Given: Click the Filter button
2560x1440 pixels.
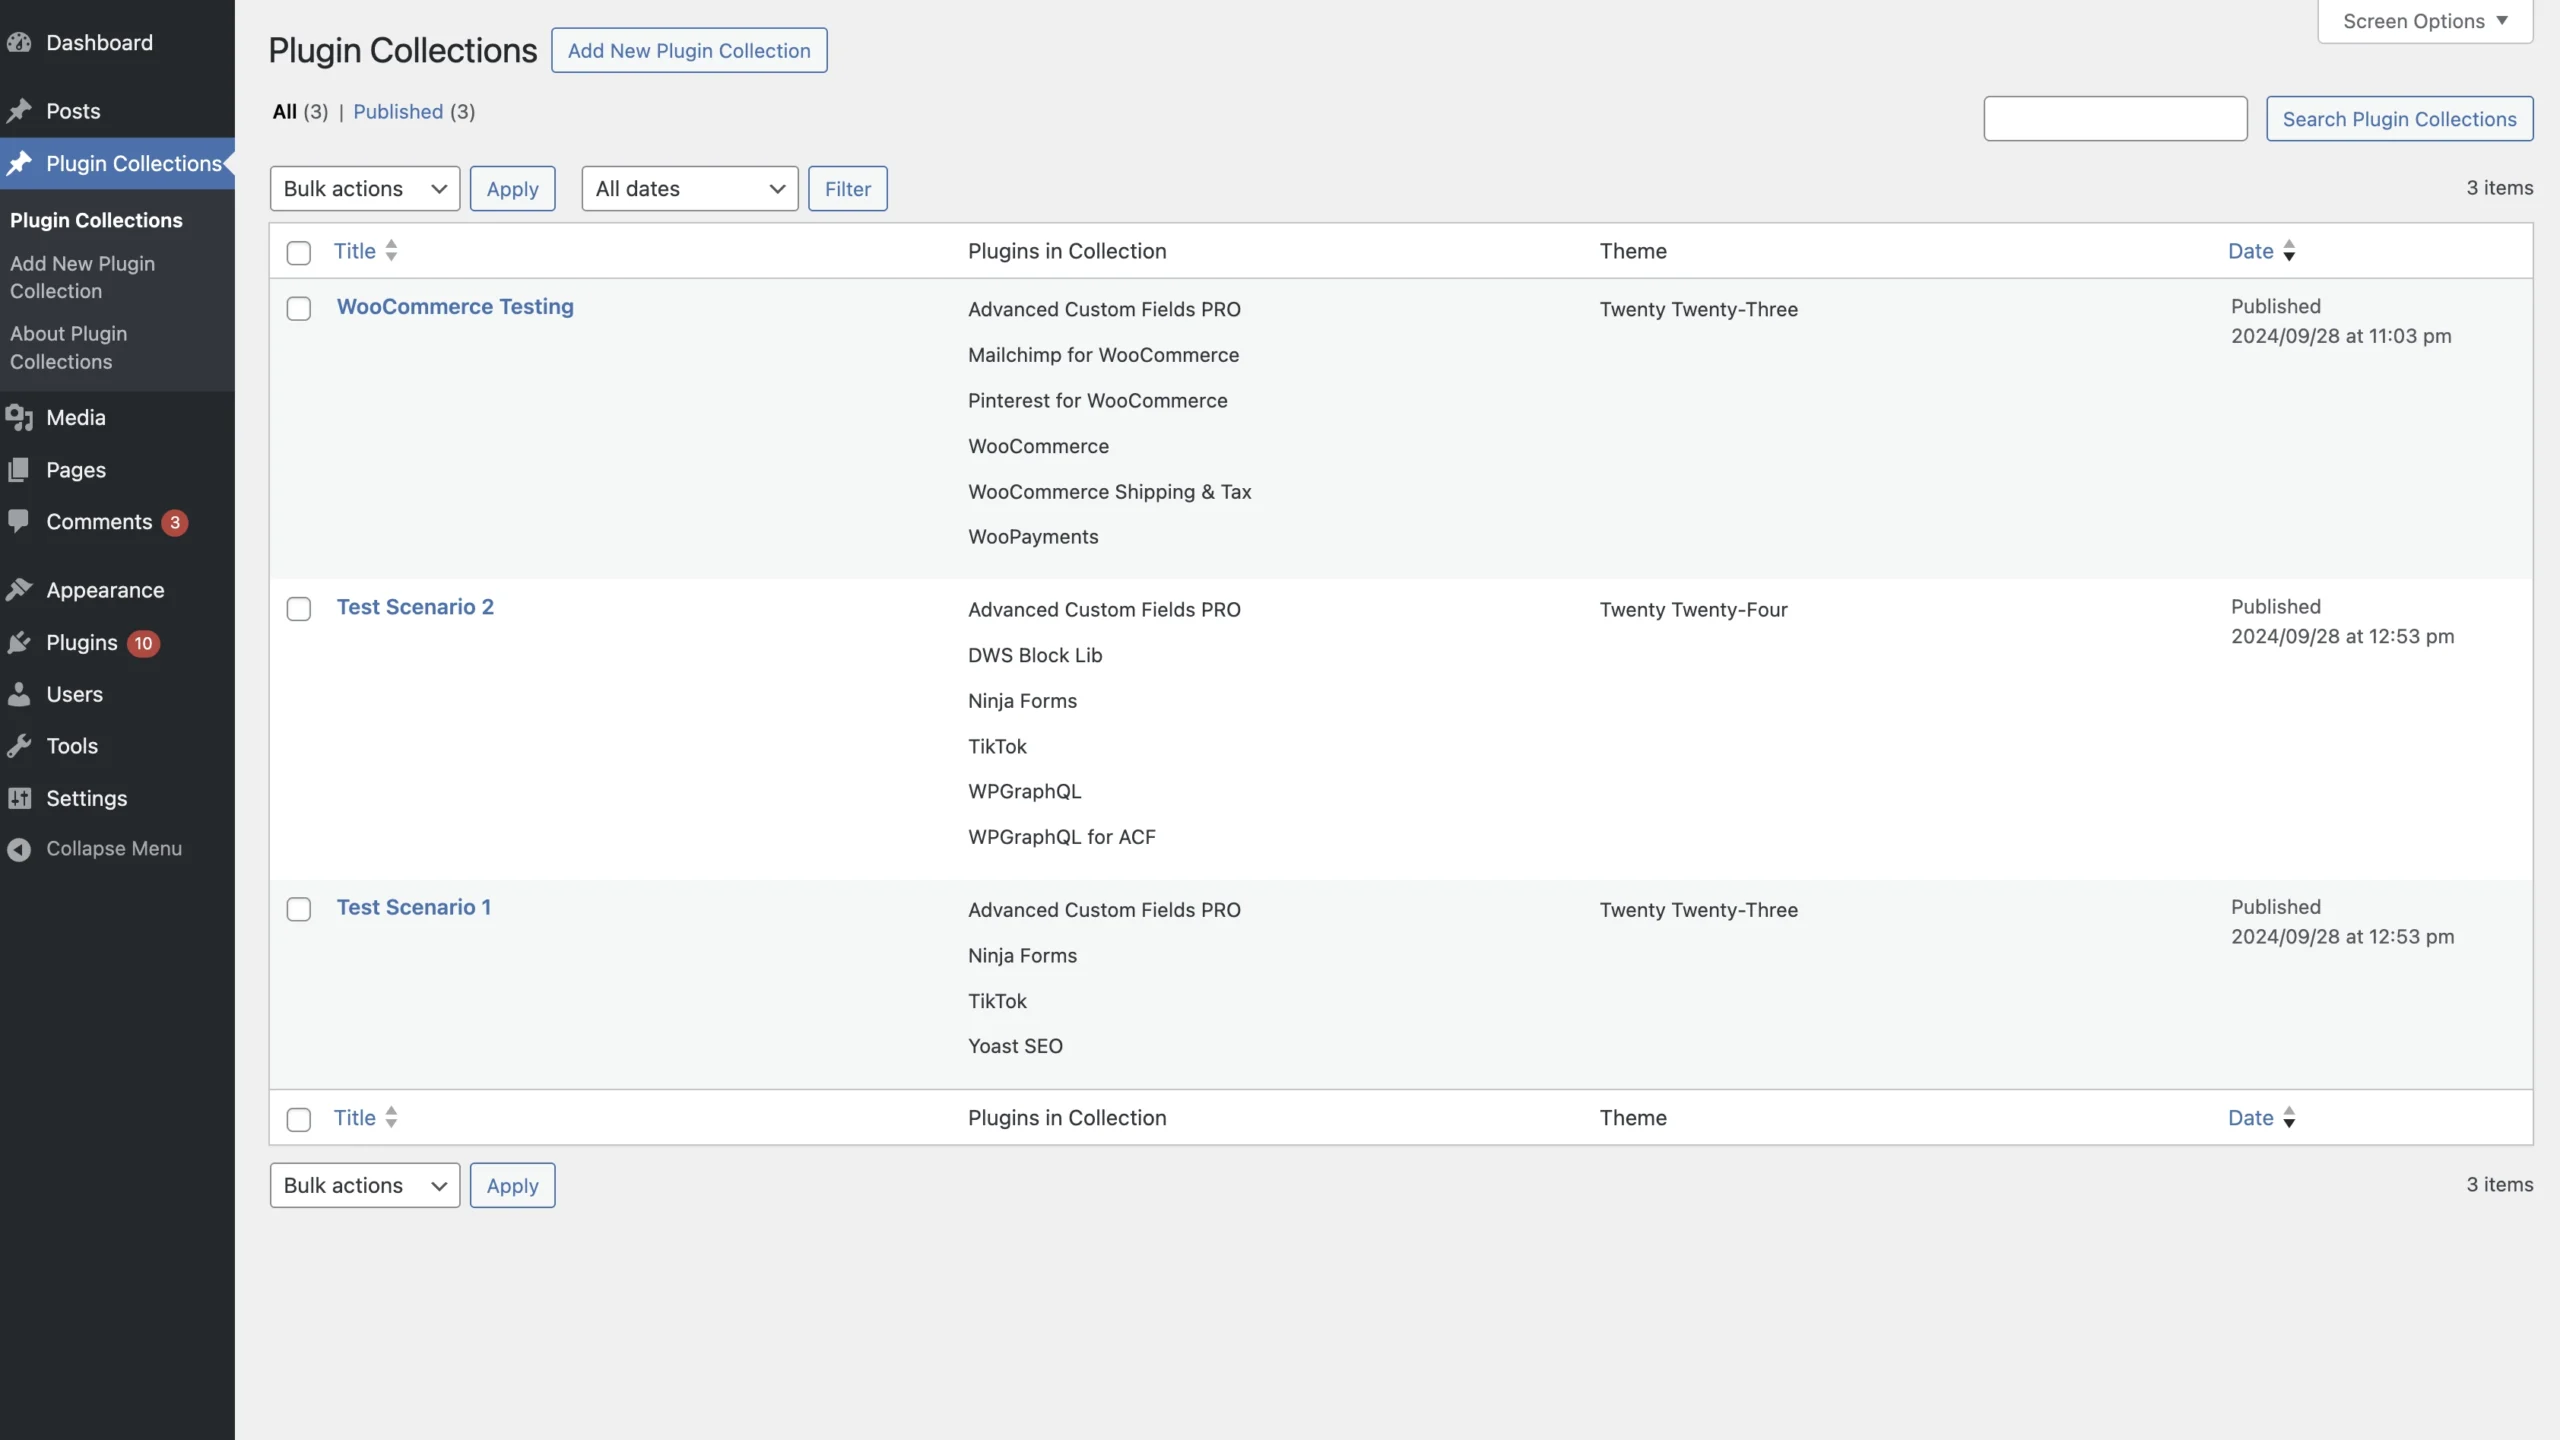Looking at the screenshot, I should point(848,188).
